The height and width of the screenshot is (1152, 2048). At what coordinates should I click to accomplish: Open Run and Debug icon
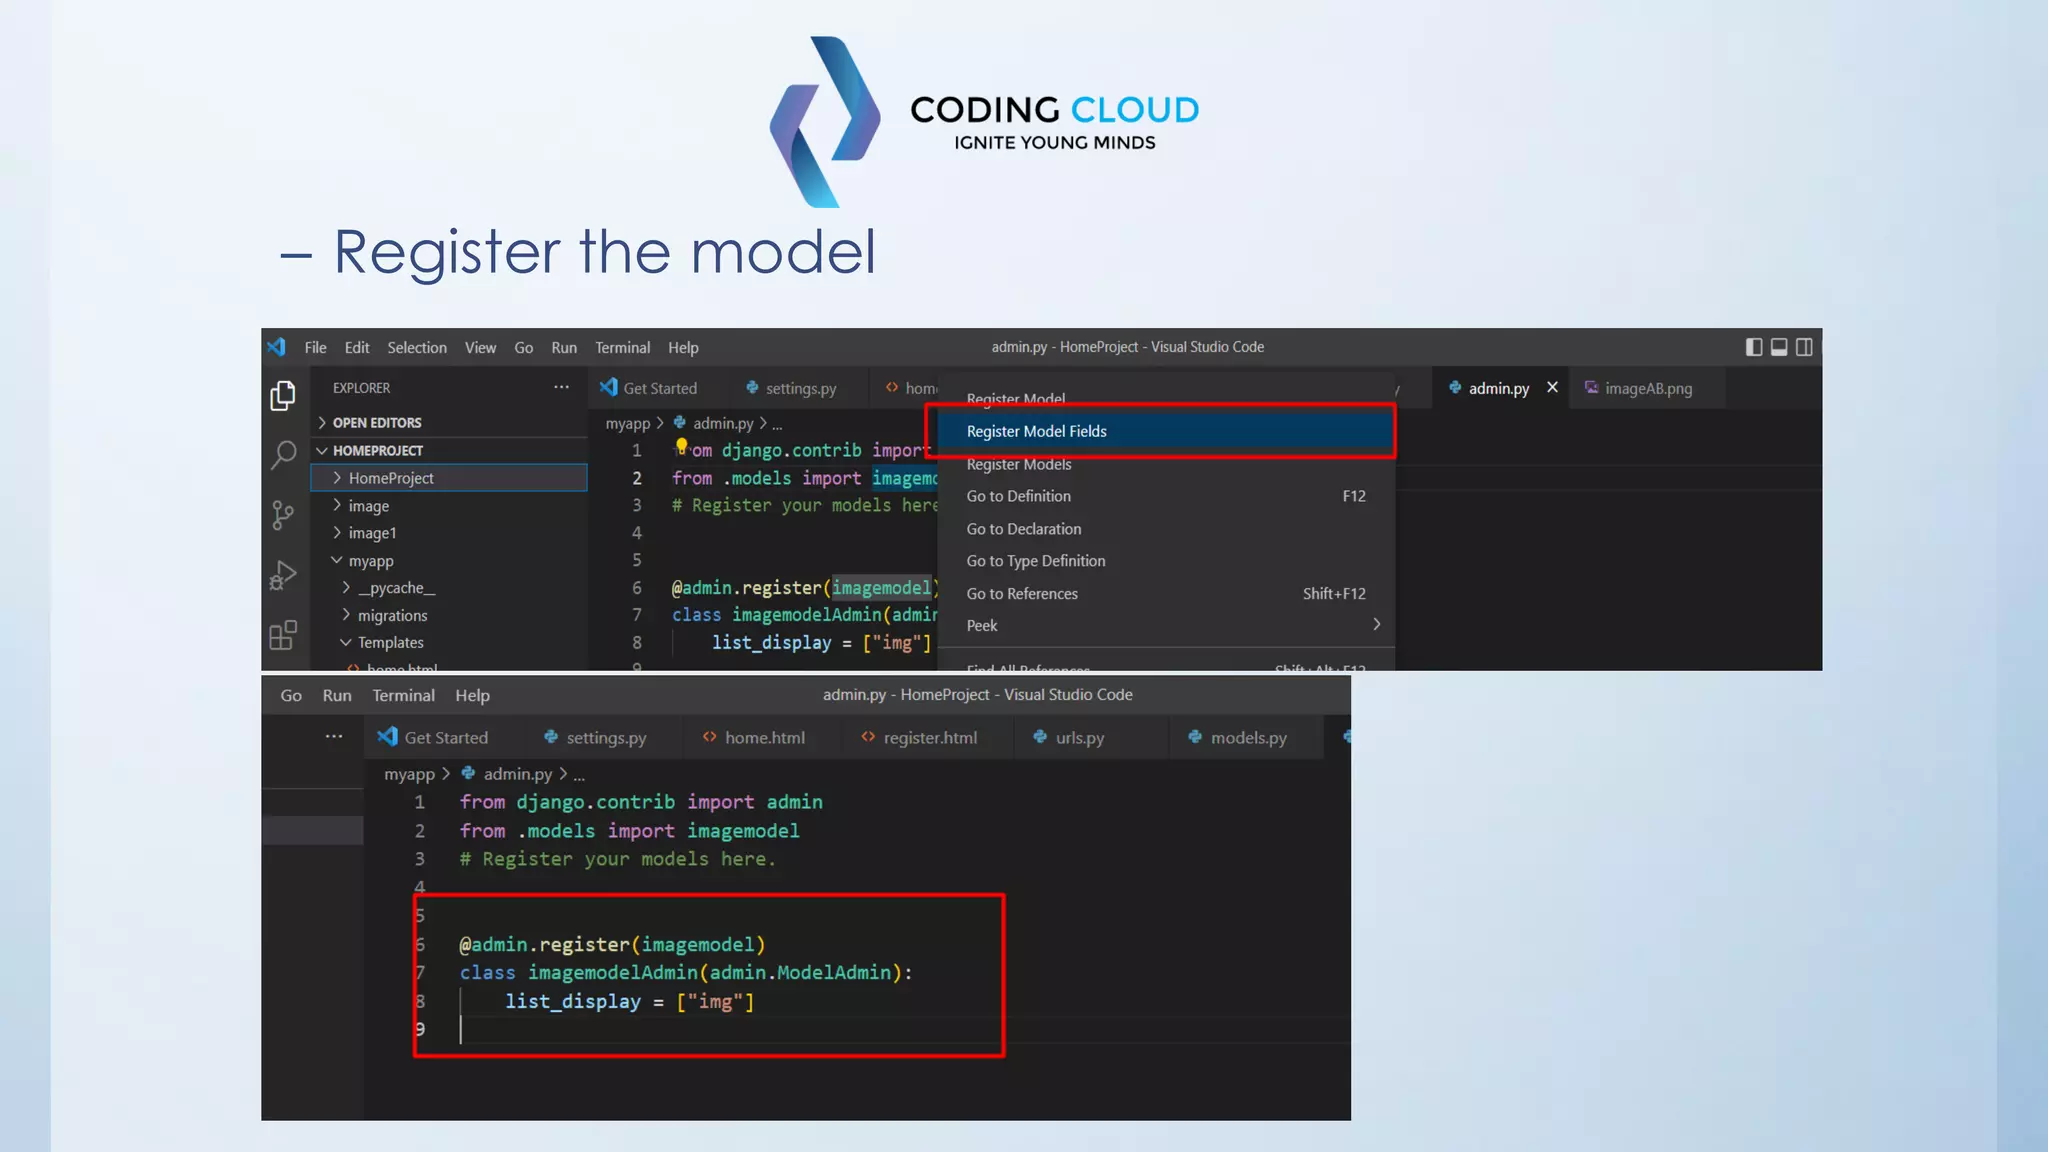283,575
